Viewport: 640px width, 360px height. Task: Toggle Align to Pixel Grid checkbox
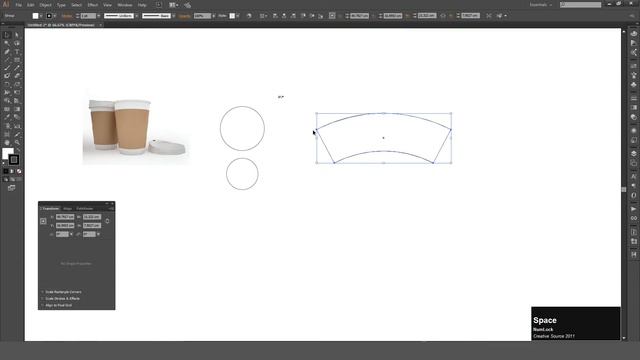point(42,305)
